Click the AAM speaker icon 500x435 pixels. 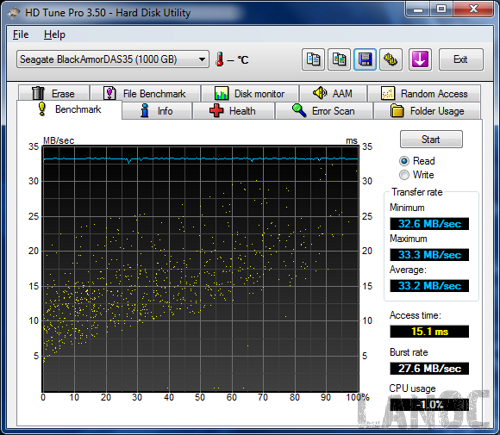click(x=320, y=93)
